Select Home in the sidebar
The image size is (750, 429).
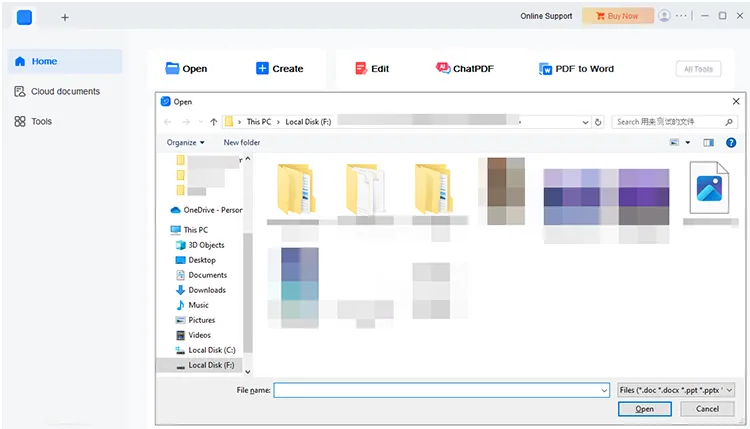(65, 61)
